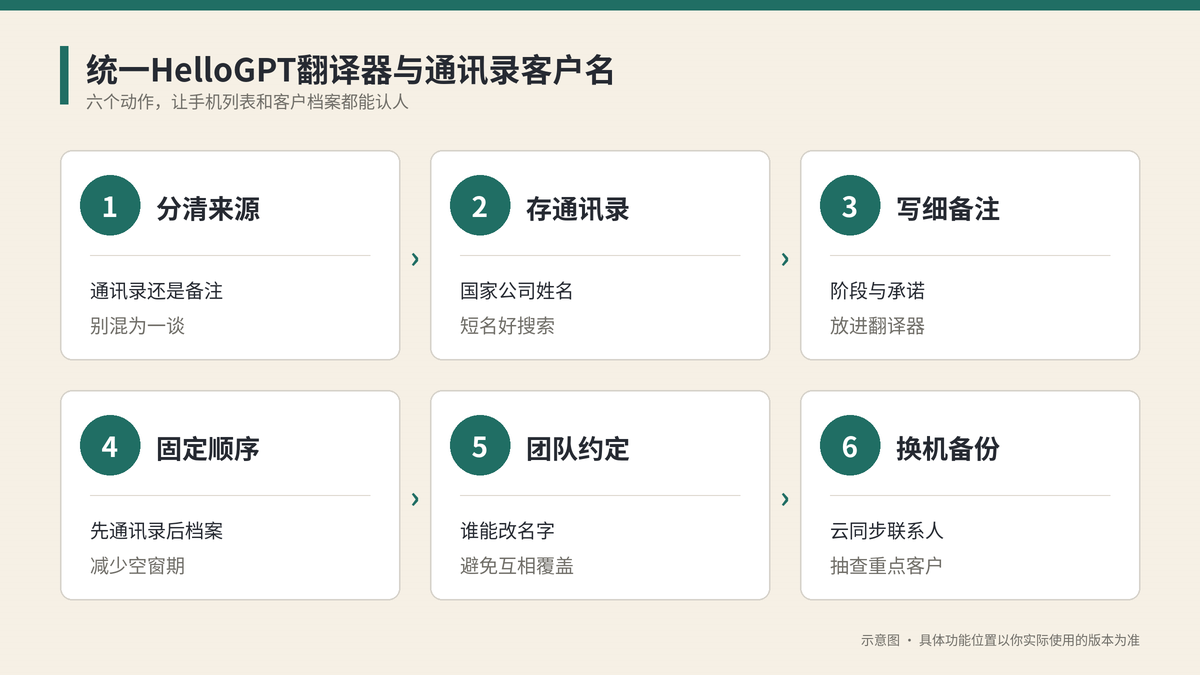This screenshot has height=675, width=1200.
Task: Click the text 谁能改名字
Action: [x=507, y=531]
